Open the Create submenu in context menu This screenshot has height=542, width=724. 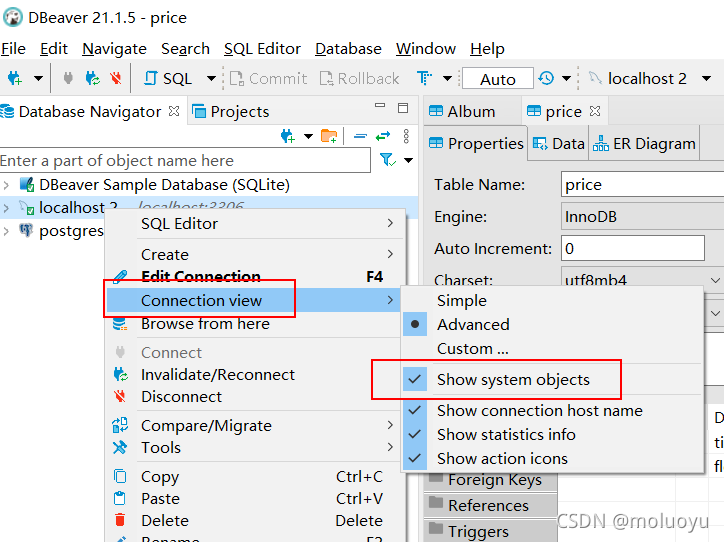click(x=255, y=254)
